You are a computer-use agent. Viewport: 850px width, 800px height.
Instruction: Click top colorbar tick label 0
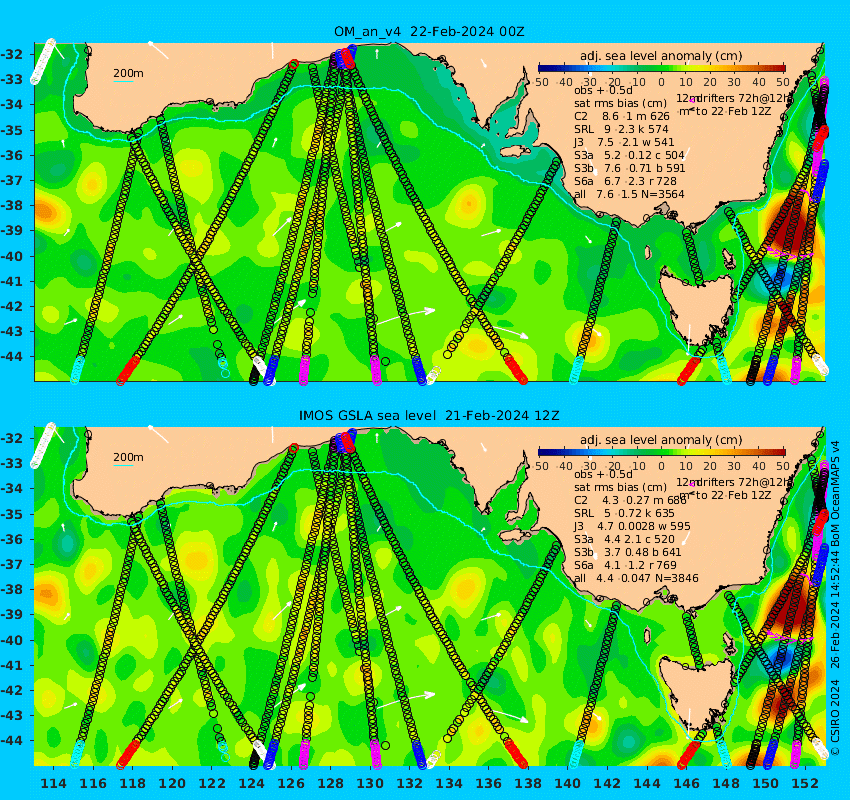[661, 82]
